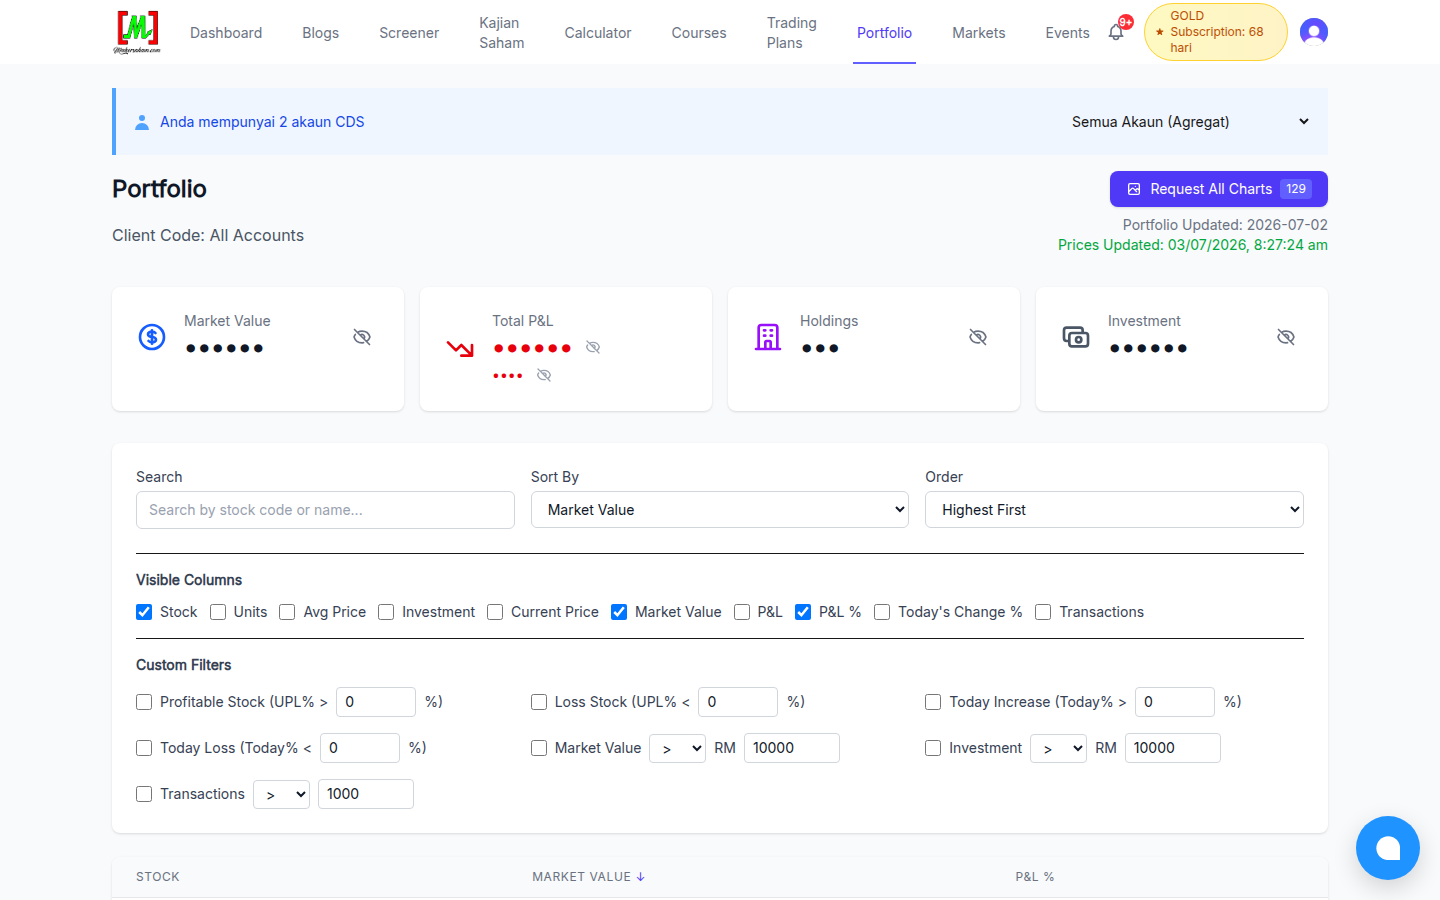Uncheck the P&L % column
This screenshot has width=1440, height=900.
[803, 612]
